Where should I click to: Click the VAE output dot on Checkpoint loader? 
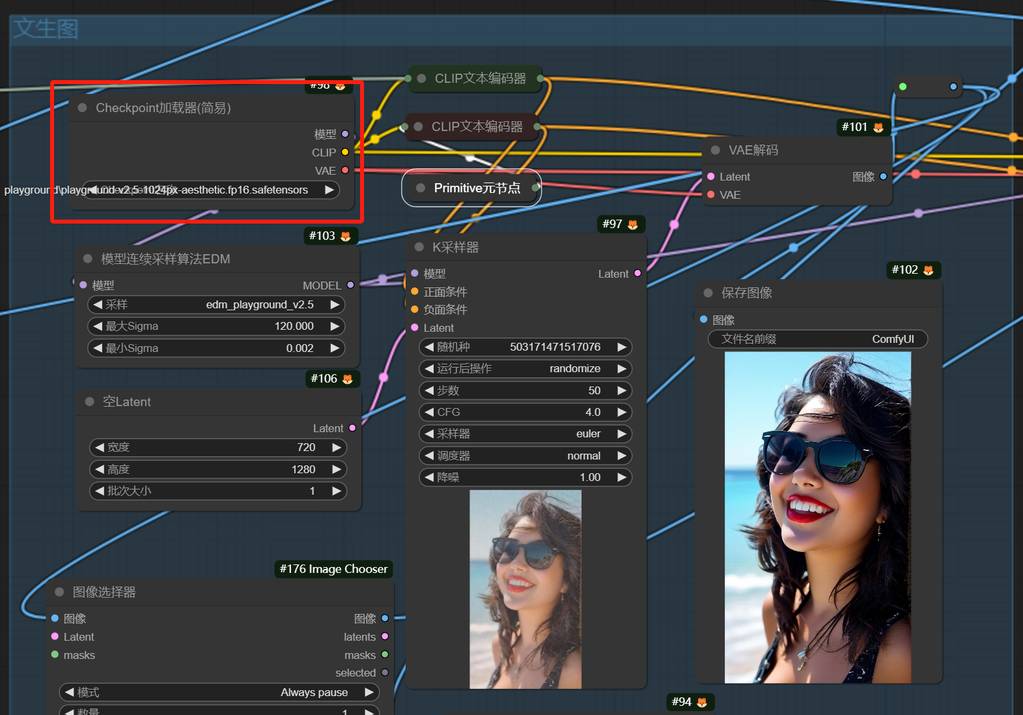pyautogui.click(x=345, y=171)
